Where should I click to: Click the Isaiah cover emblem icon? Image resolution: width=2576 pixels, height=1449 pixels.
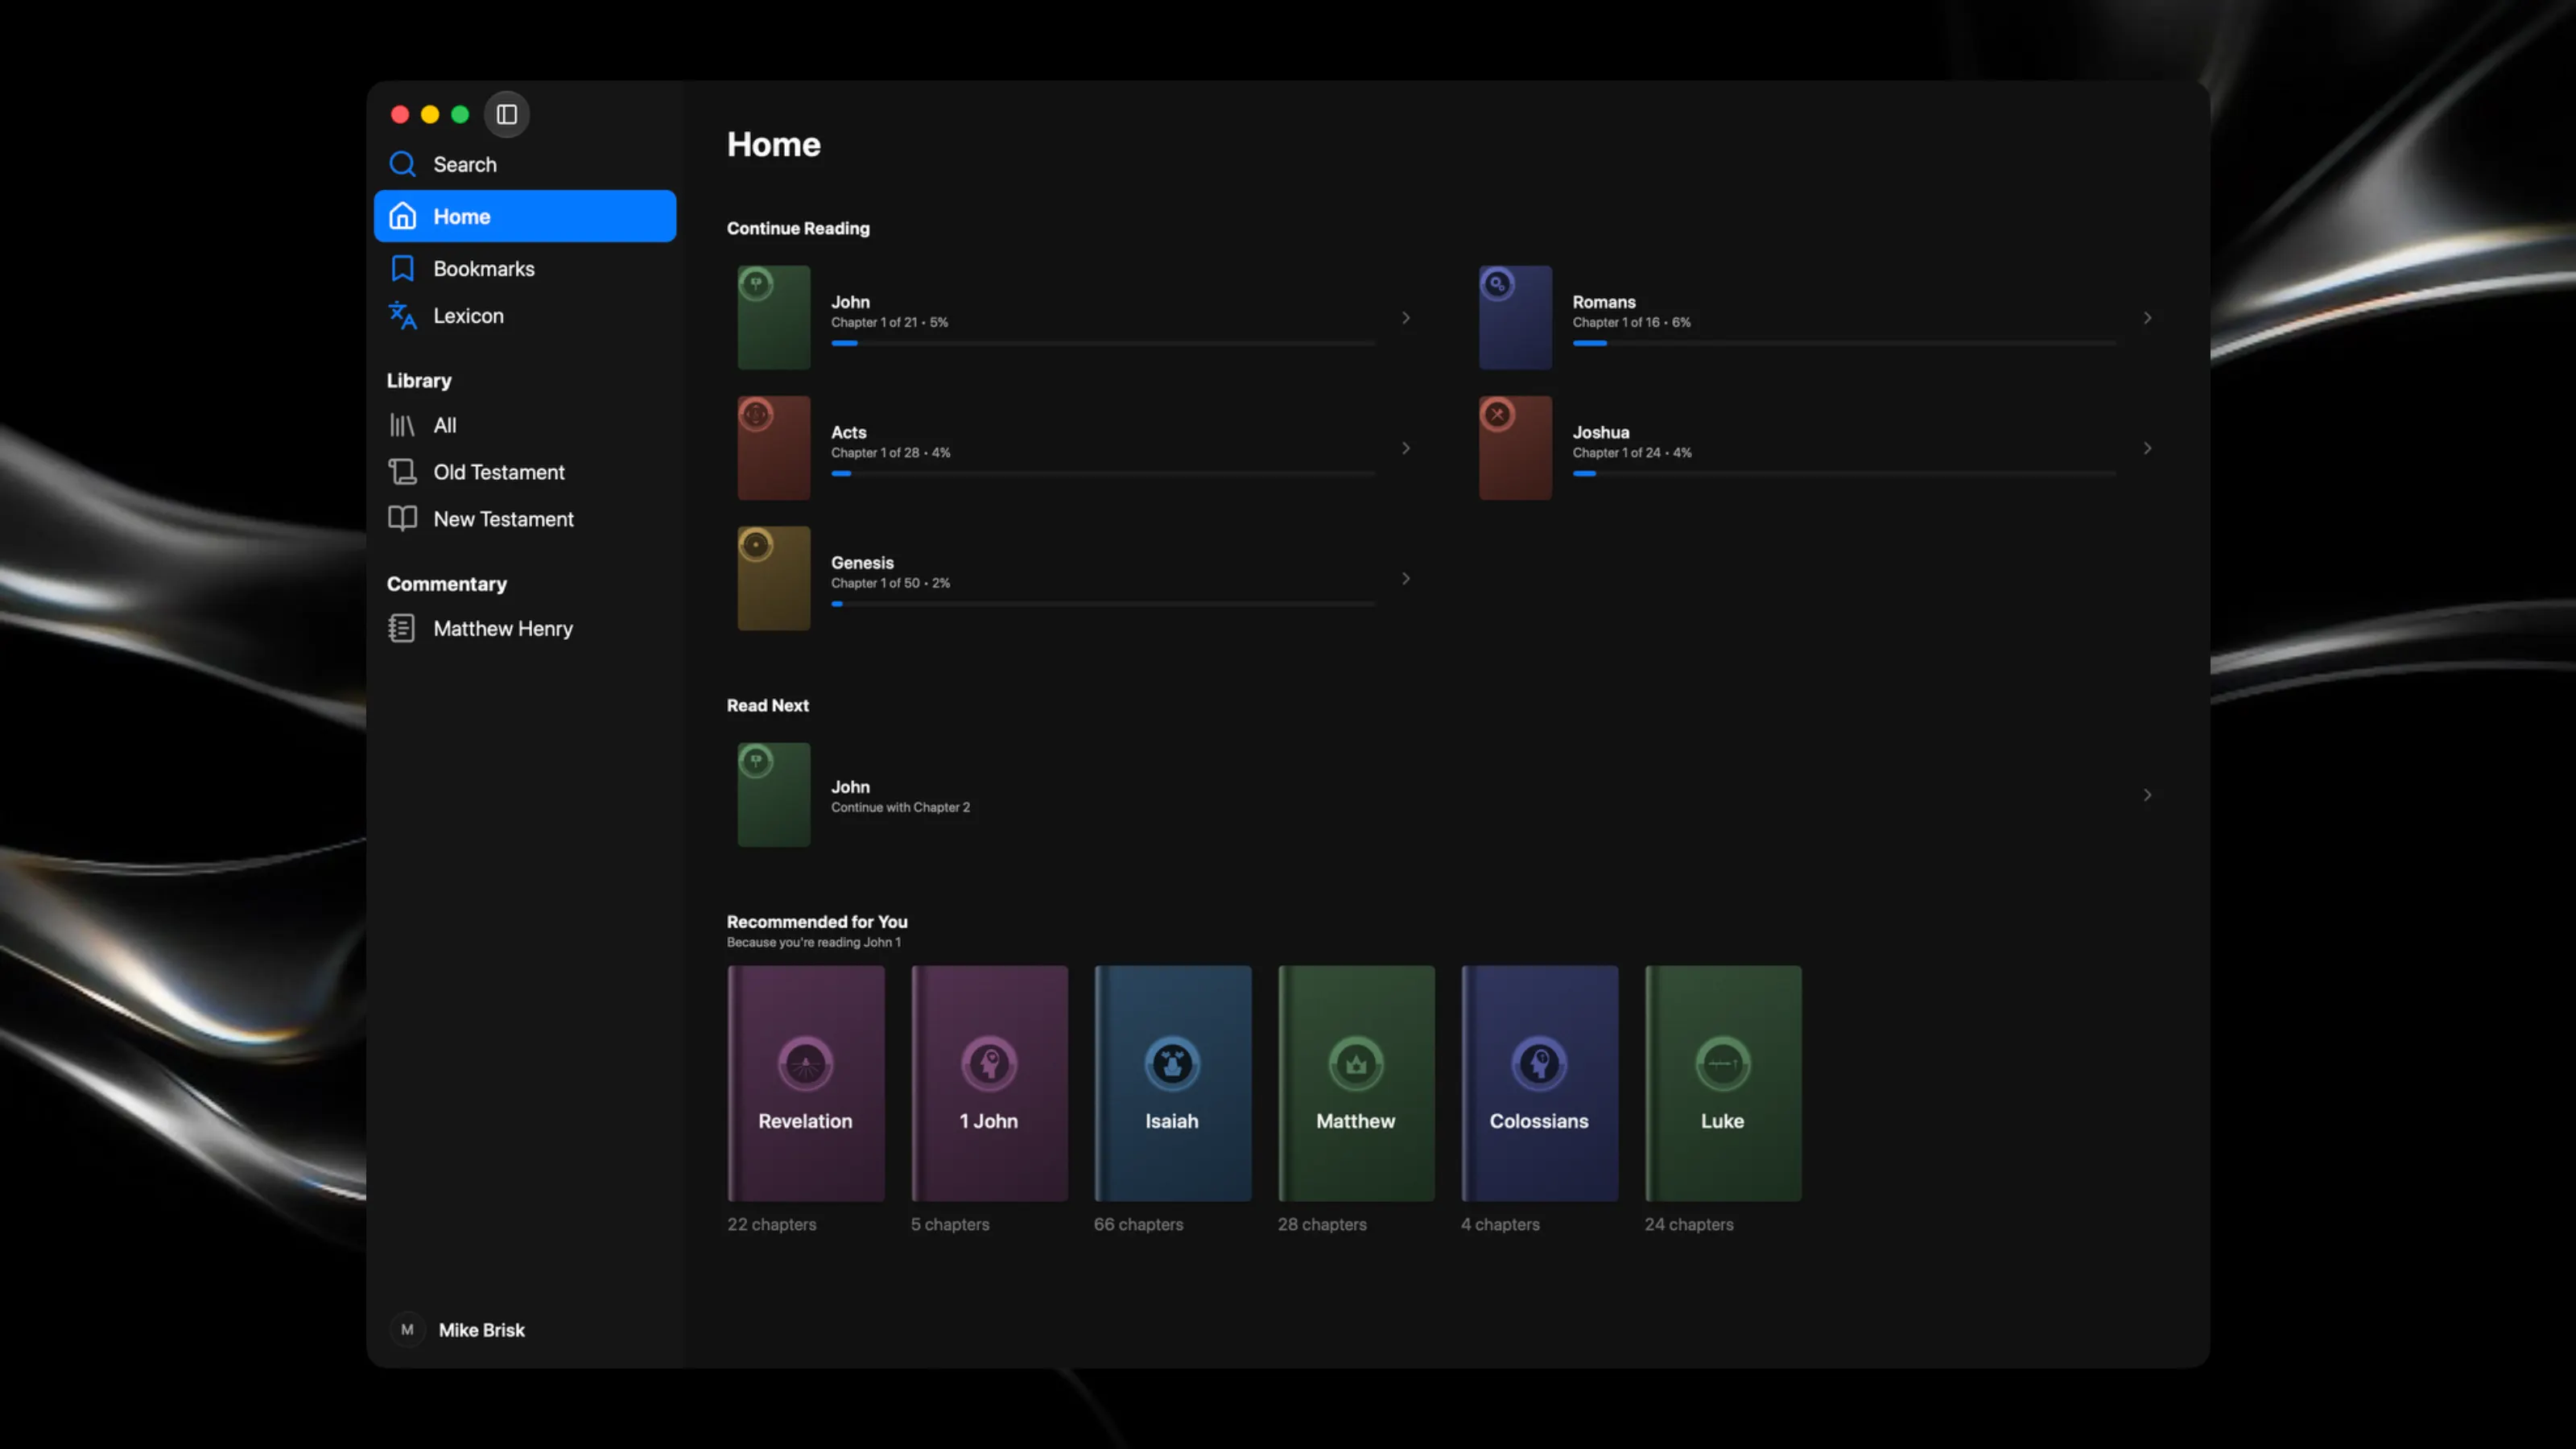tap(1172, 1063)
